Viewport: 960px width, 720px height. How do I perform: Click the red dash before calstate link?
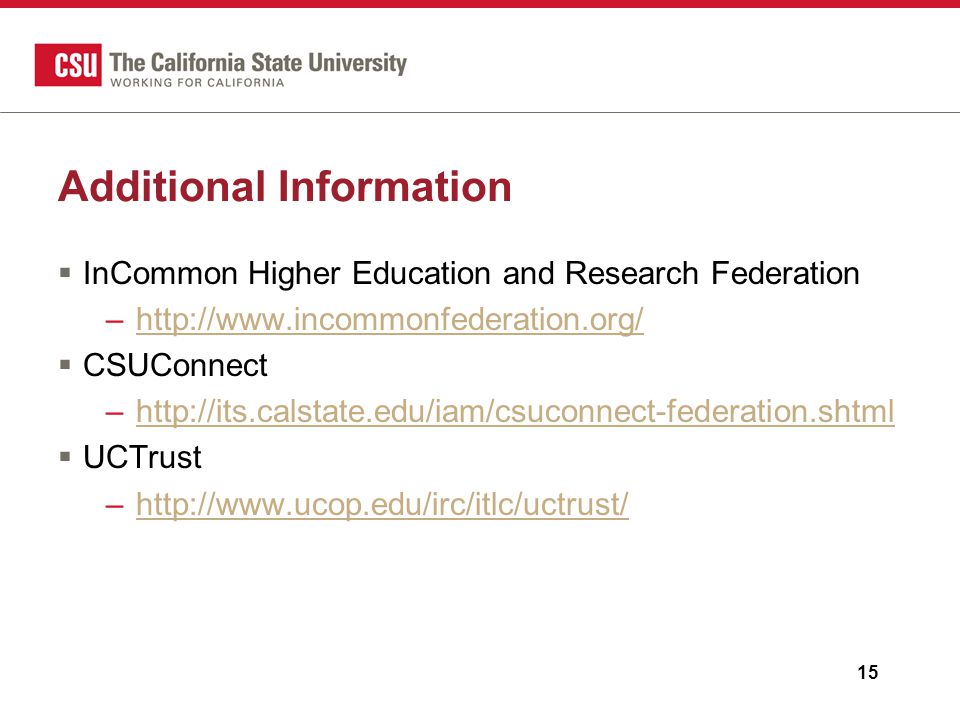pos(114,413)
